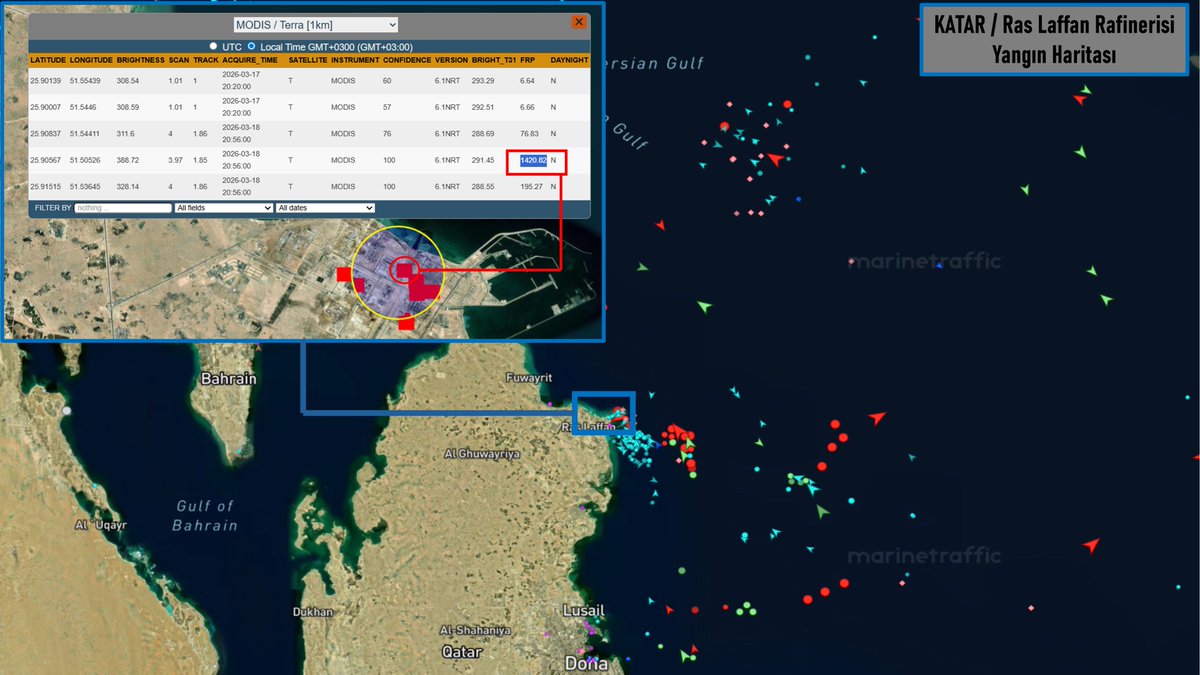The height and width of the screenshot is (675, 1200).
Task: Click fire hotspot square left of yellow circle
Action: 343,273
